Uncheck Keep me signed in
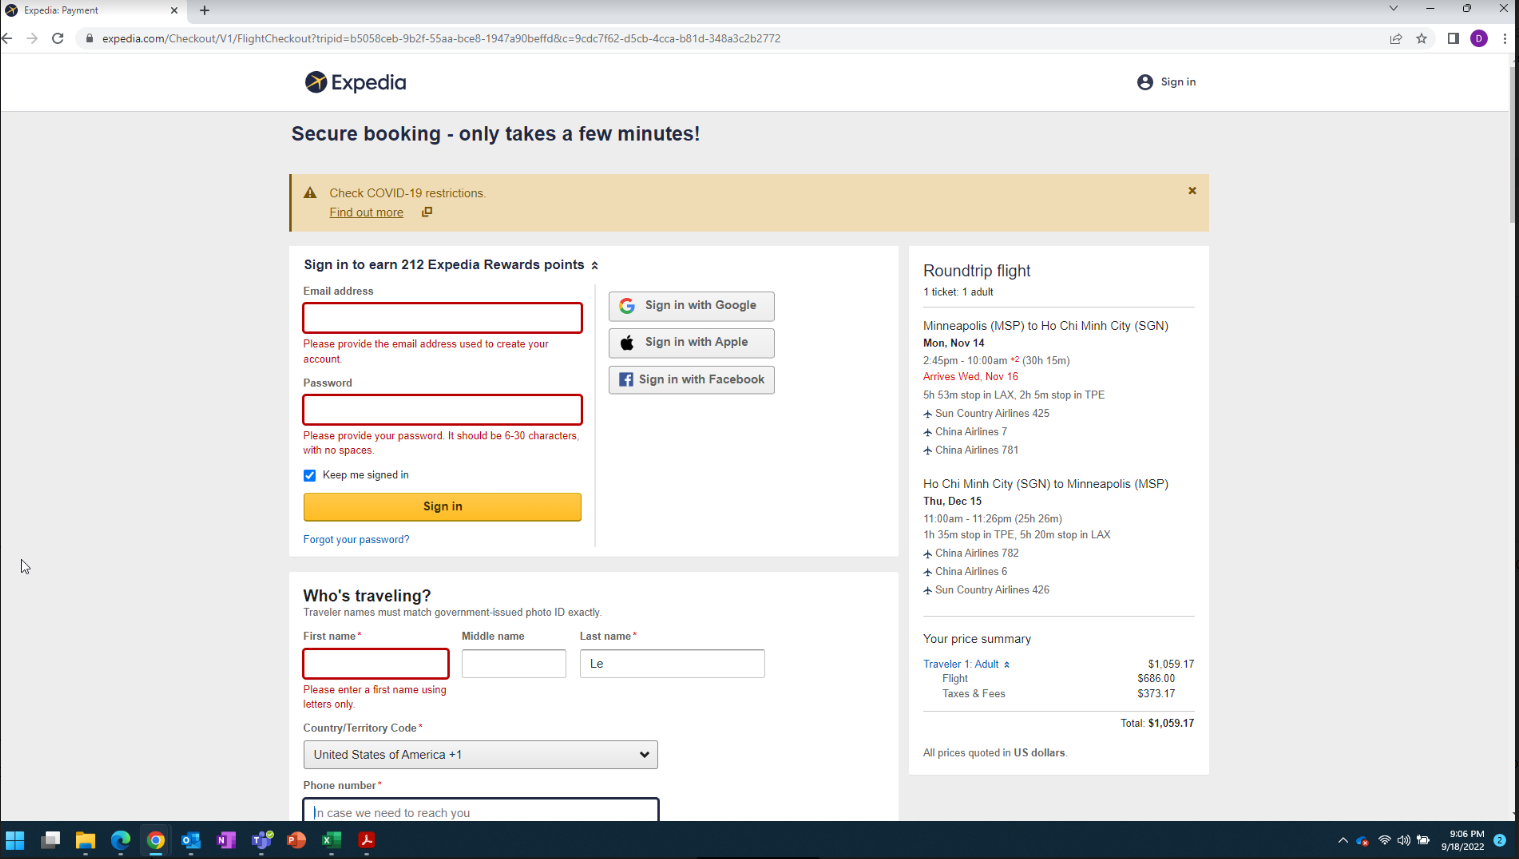The image size is (1519, 859). [310, 475]
